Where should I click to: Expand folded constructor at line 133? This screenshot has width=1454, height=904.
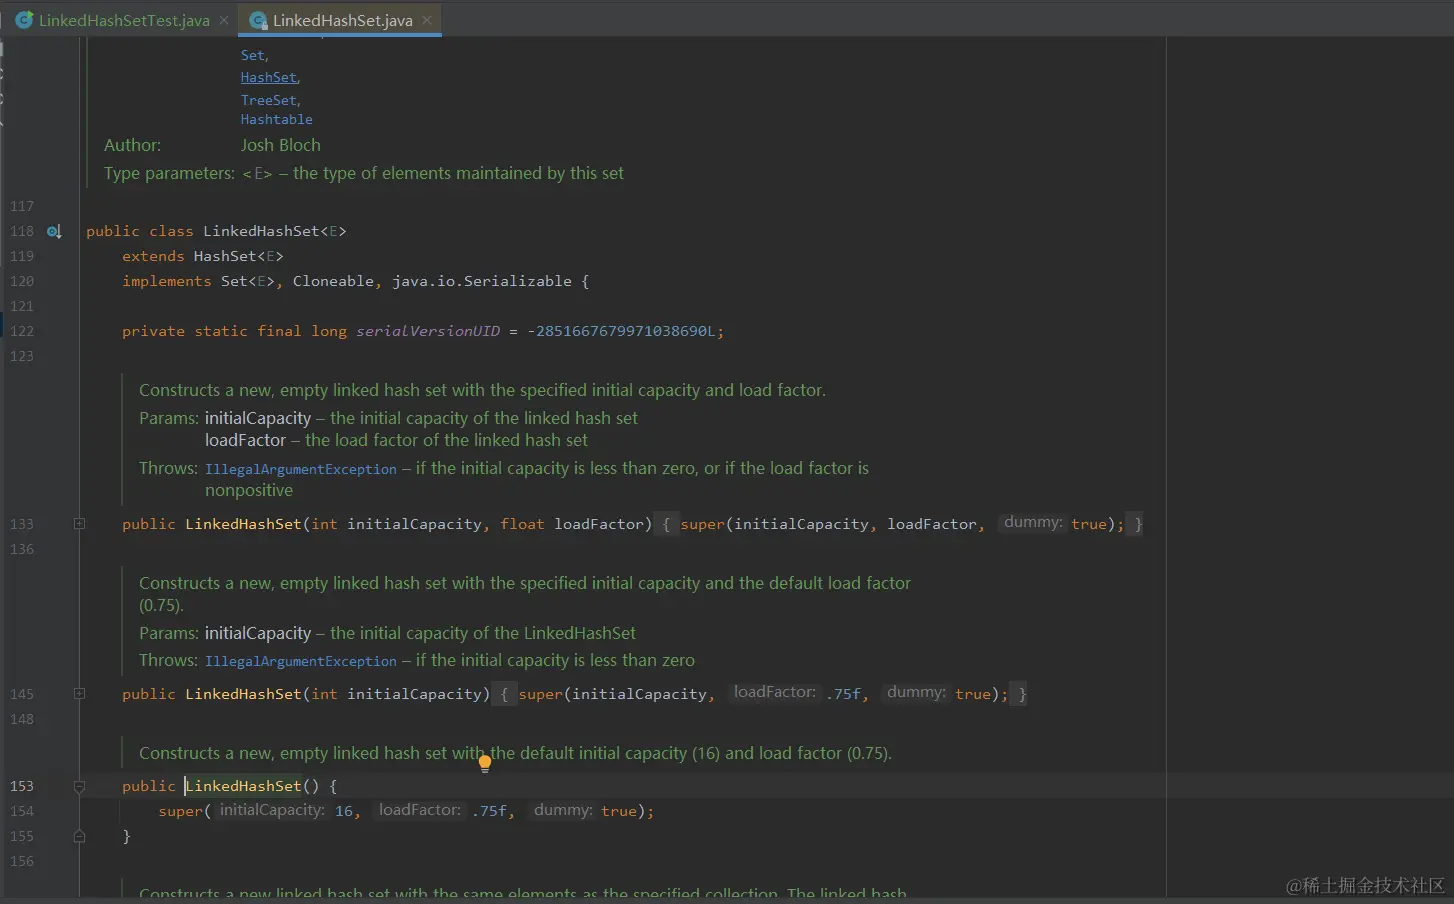79,523
